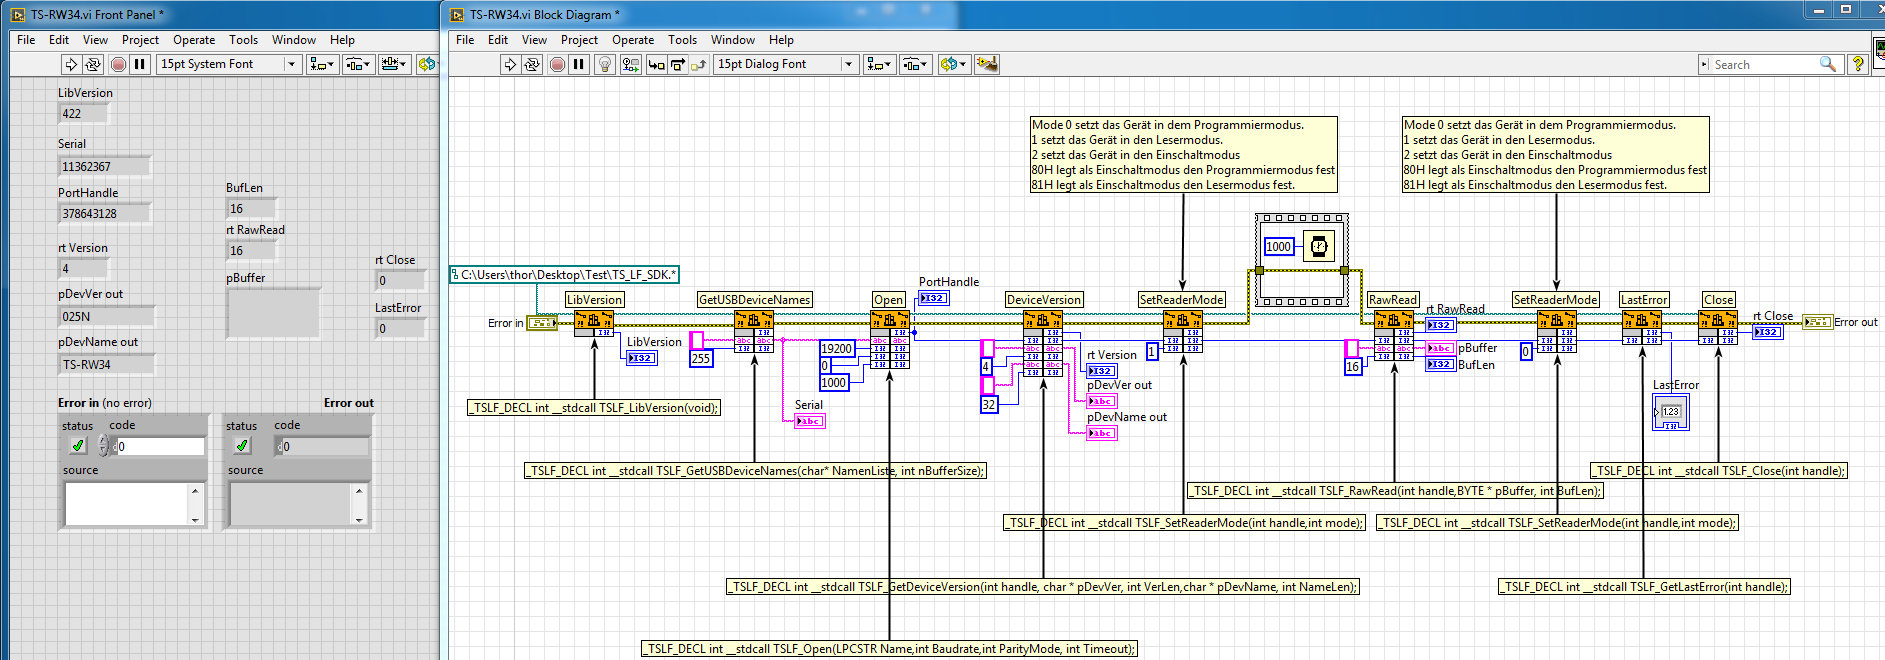
Task: Click Error in code increment stepper
Action: point(103,441)
